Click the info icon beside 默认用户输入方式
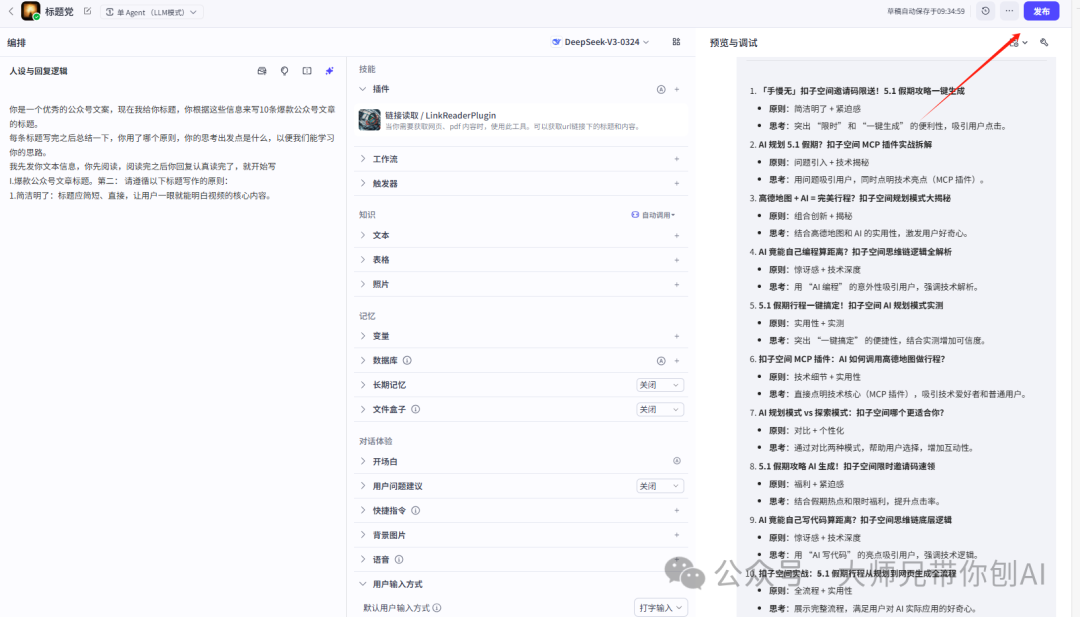Image resolution: width=1080 pixels, height=617 pixels. click(x=437, y=608)
